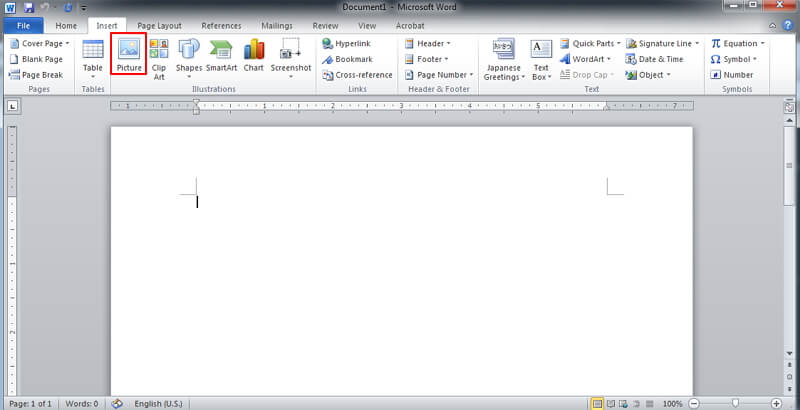800x410 pixels.
Task: Insert a Cross-reference
Action: [x=357, y=75]
